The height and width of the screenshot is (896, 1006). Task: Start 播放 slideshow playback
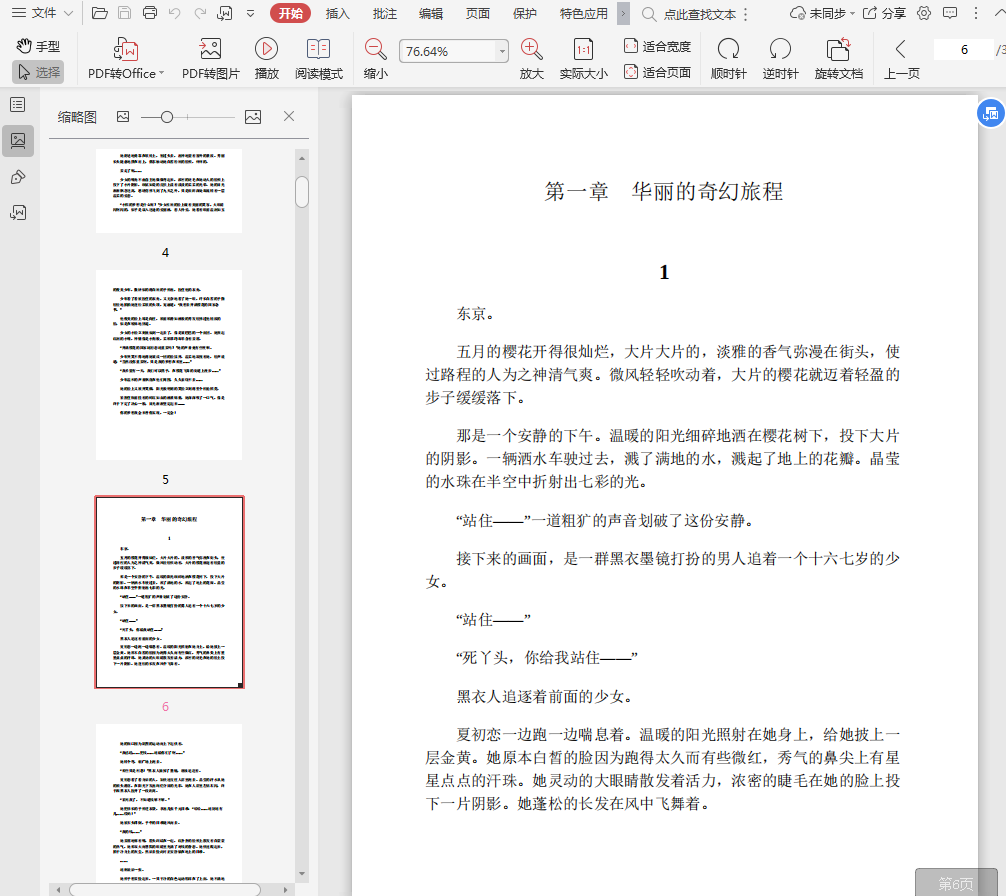click(266, 58)
